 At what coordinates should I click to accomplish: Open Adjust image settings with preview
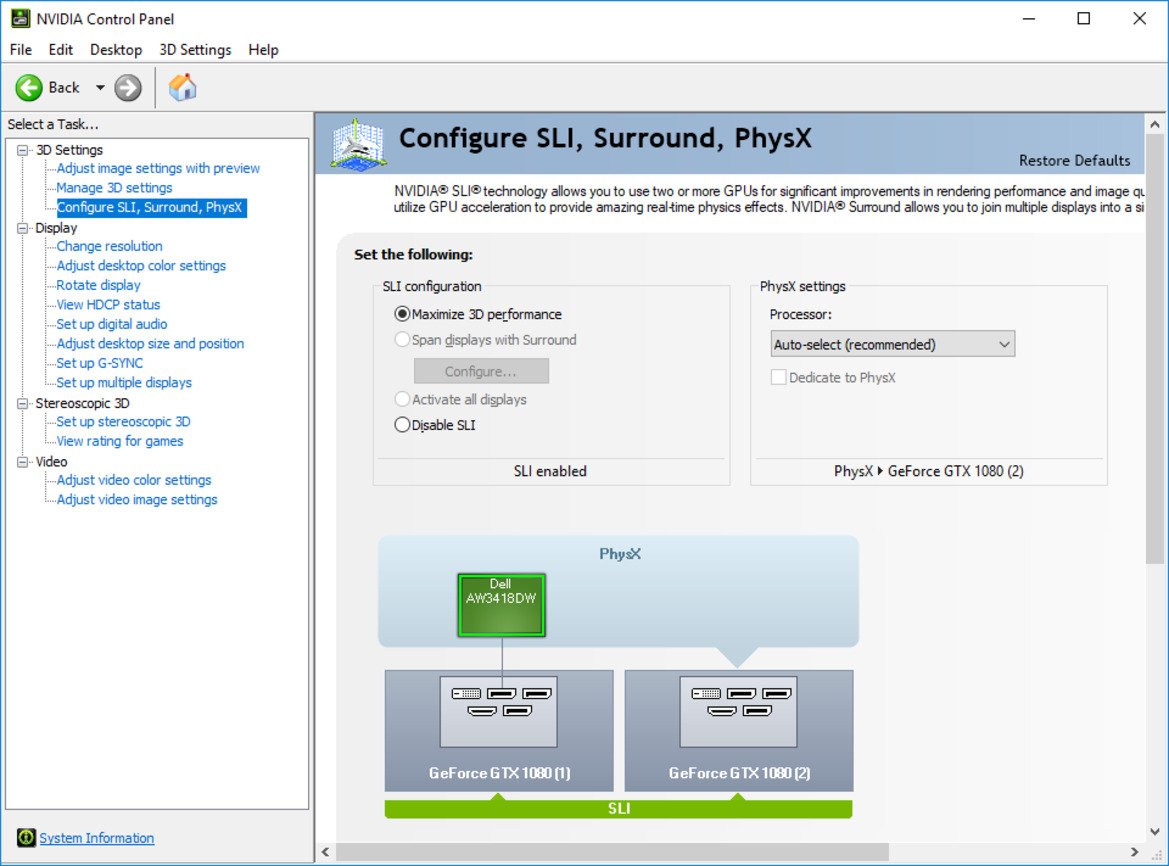click(x=158, y=168)
